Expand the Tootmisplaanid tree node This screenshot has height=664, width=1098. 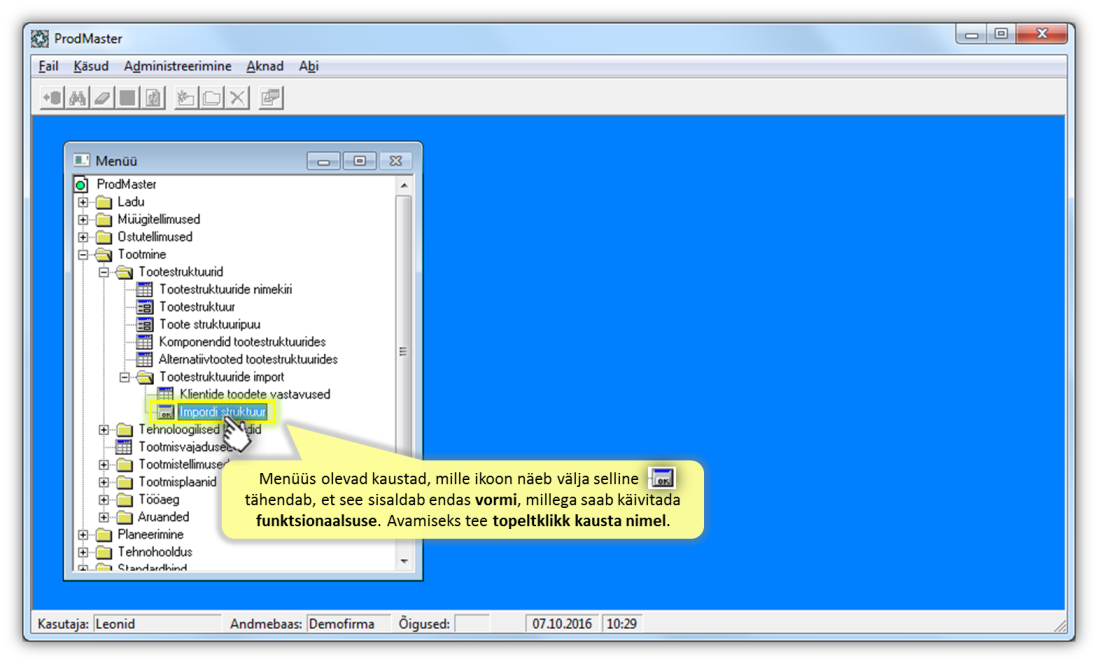(x=104, y=482)
